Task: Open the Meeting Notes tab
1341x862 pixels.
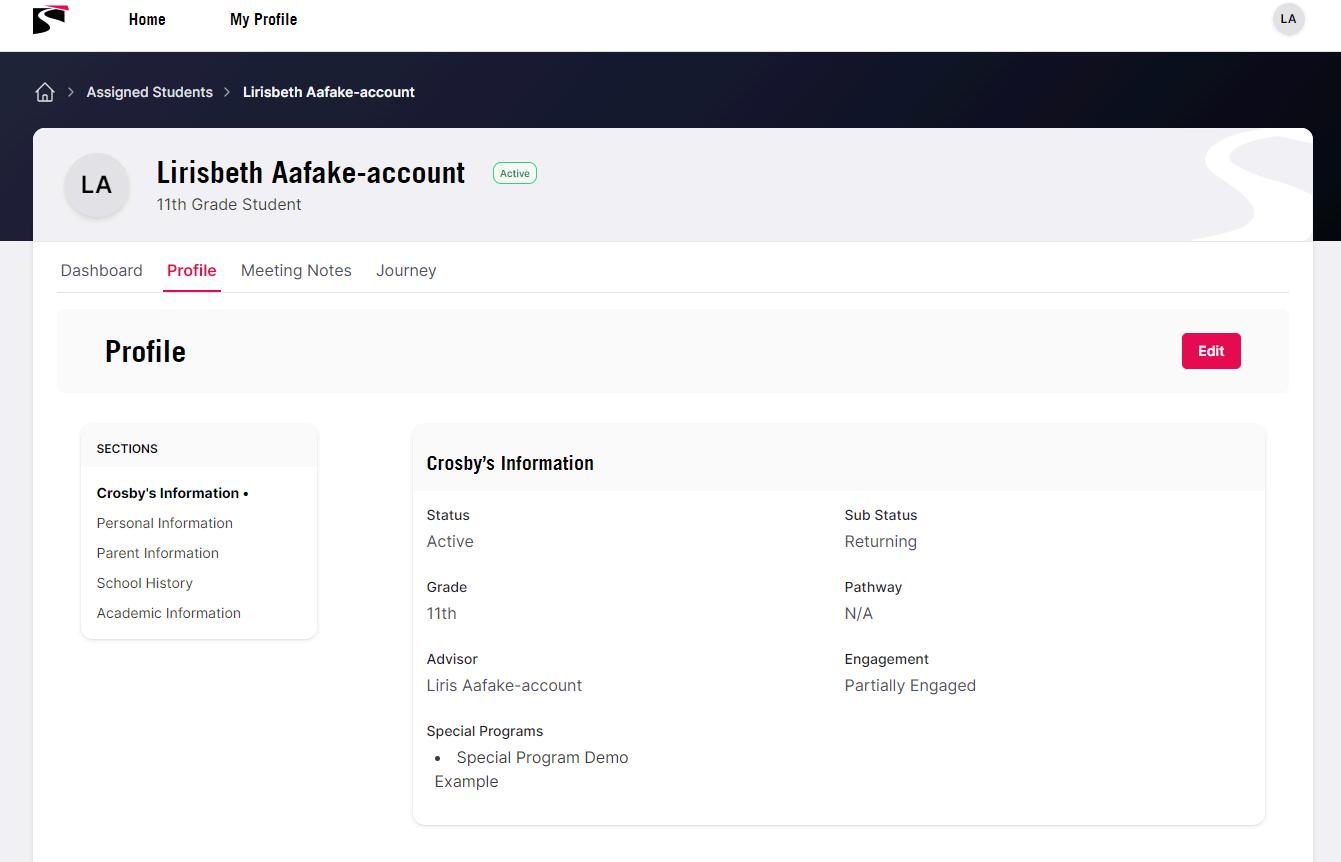Action: pos(296,270)
